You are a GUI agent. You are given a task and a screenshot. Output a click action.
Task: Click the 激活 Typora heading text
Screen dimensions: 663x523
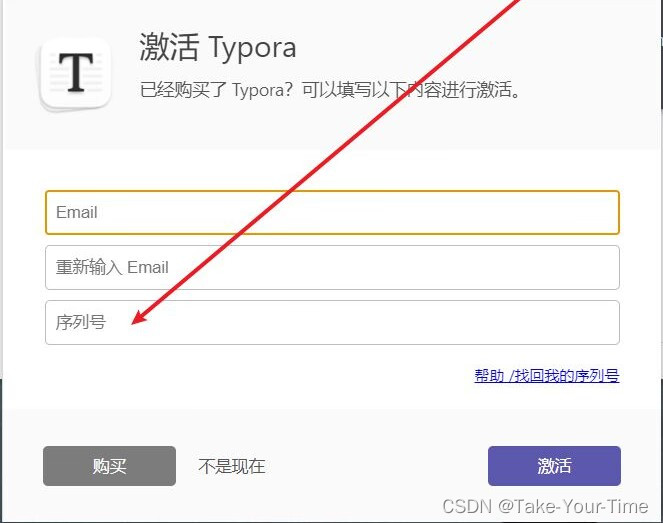tap(218, 47)
